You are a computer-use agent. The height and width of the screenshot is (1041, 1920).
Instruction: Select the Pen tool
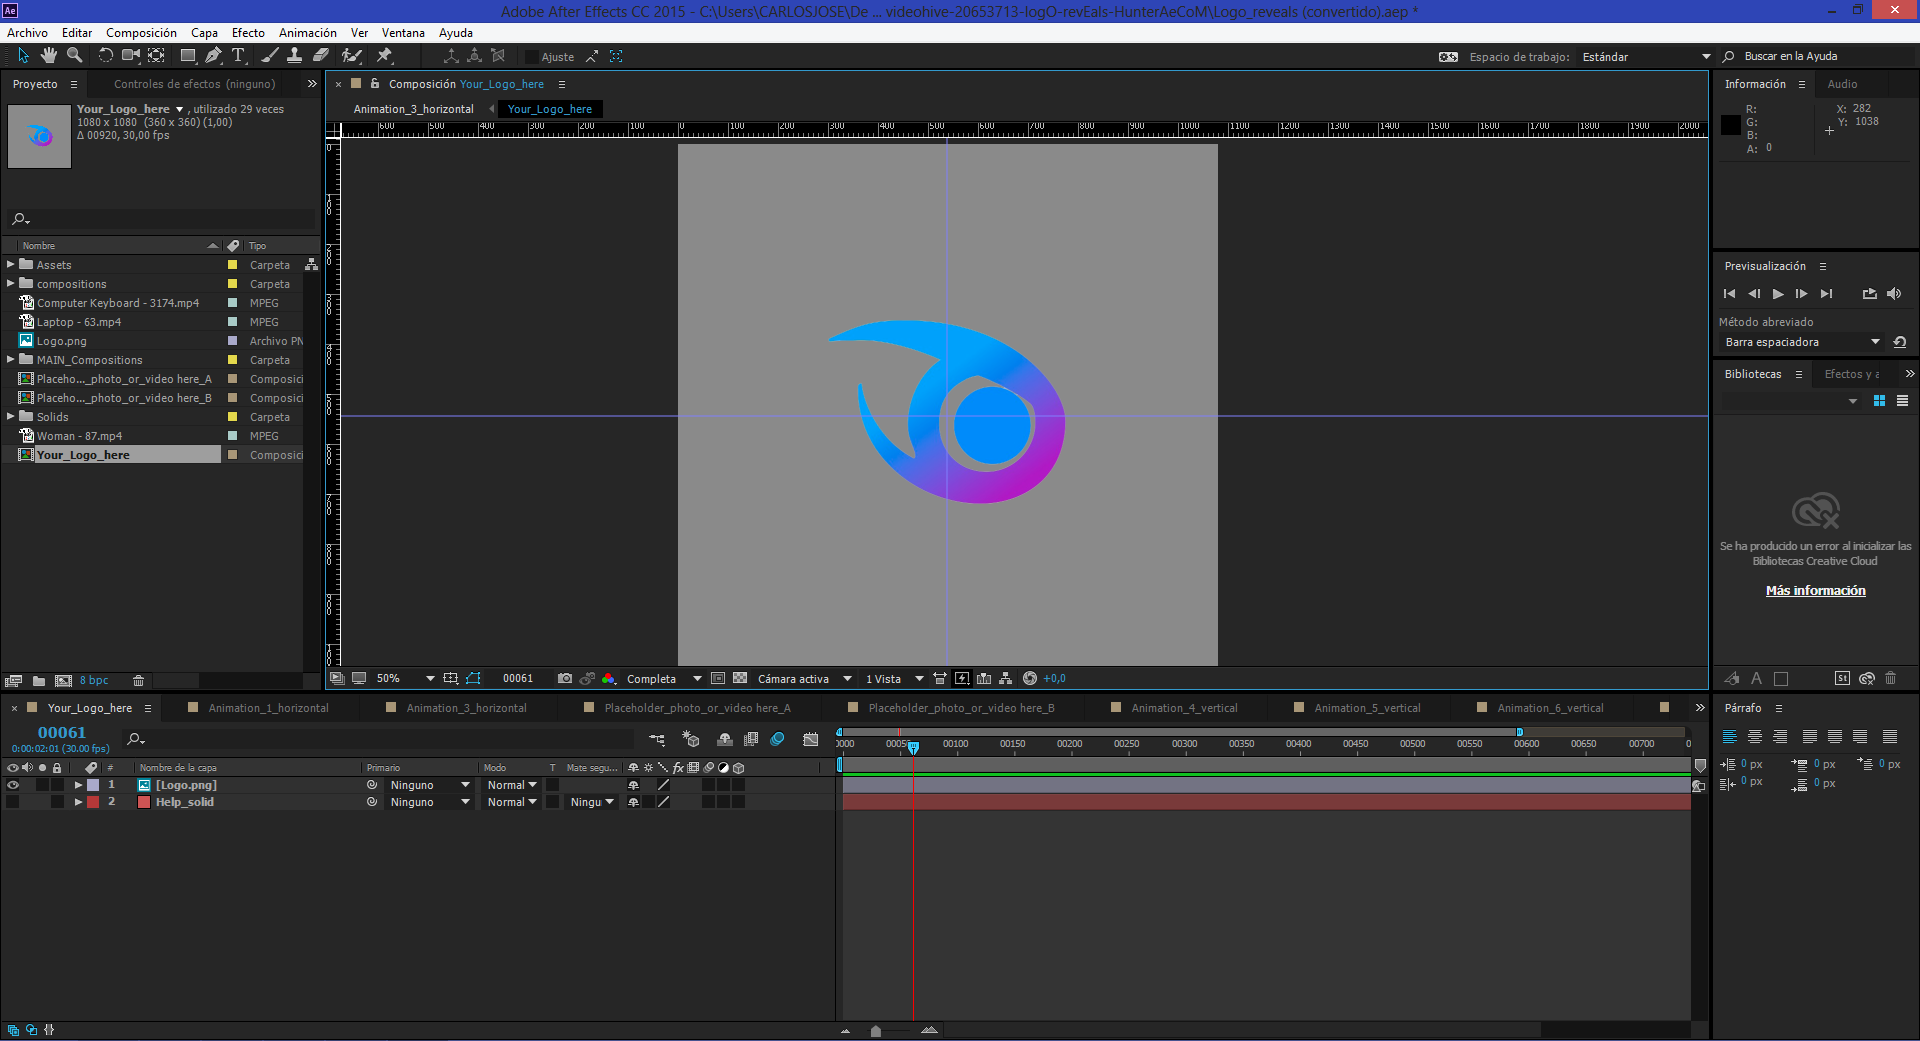(213, 56)
